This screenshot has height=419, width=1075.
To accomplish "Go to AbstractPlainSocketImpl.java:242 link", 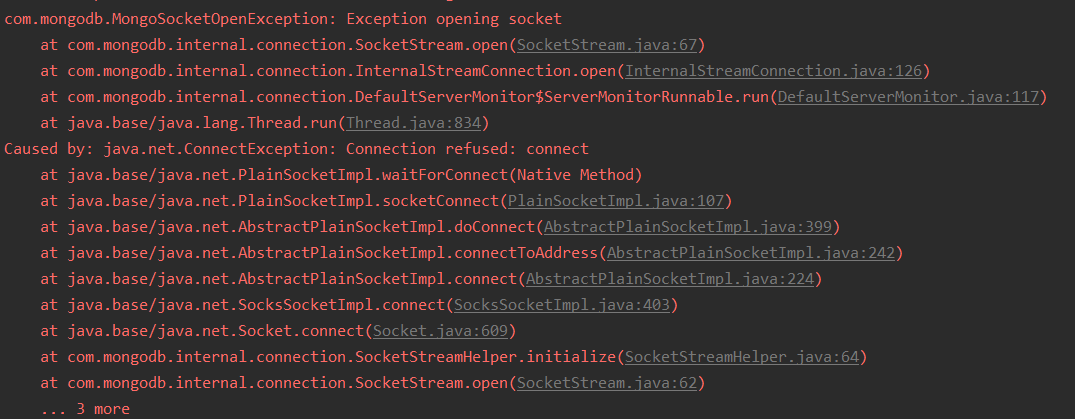I will [751, 253].
